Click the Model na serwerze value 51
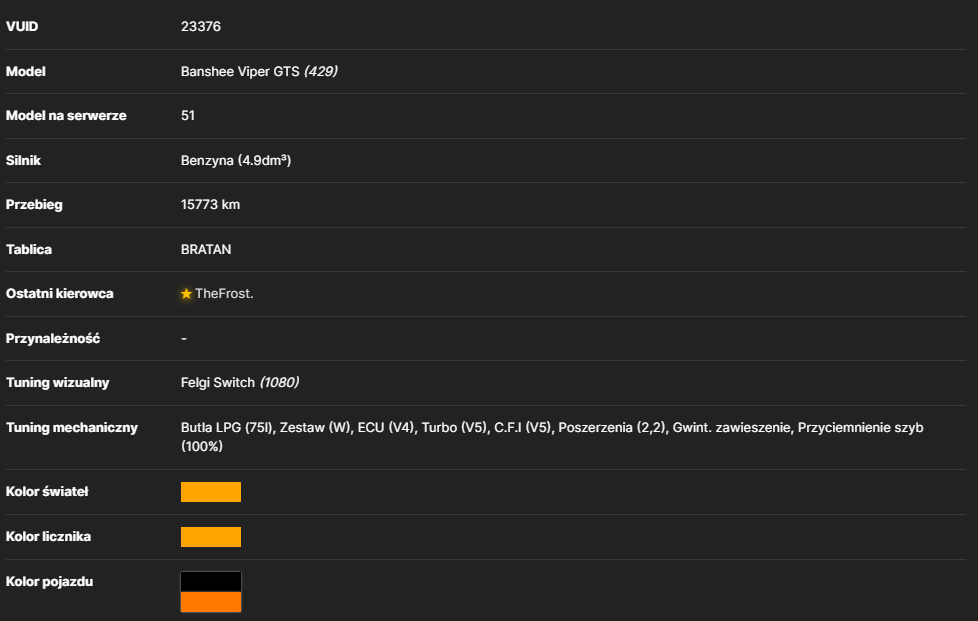The height and width of the screenshot is (621, 978). point(188,115)
